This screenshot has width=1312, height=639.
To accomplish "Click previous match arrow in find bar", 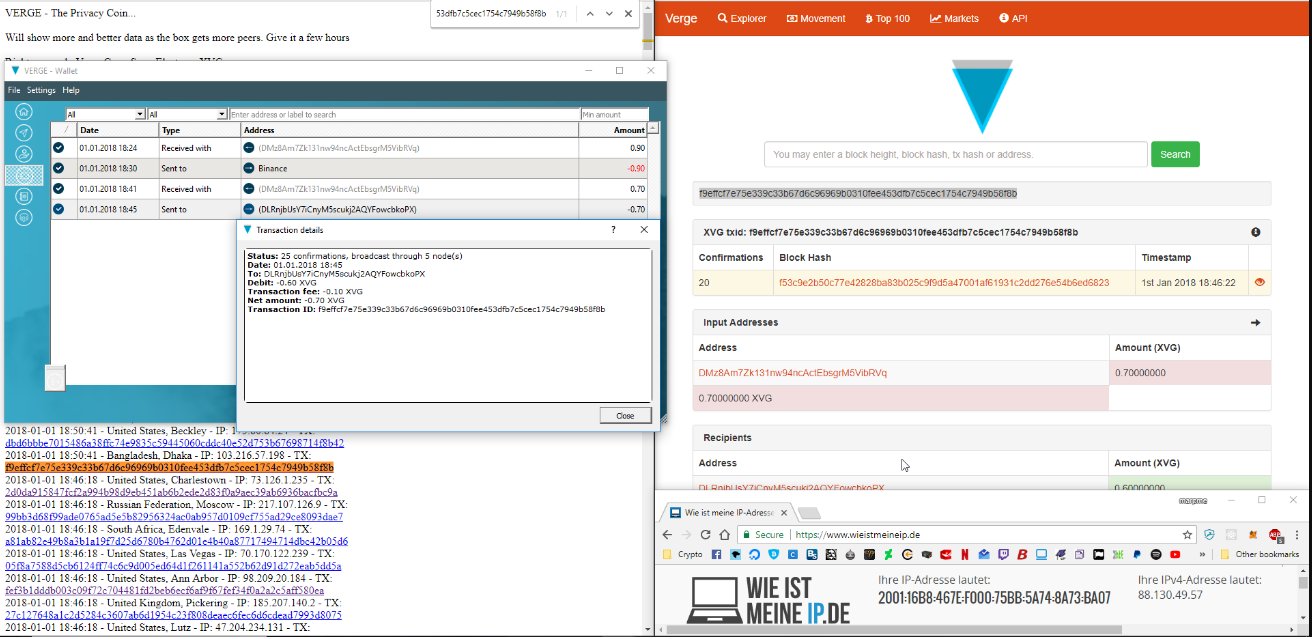I will pos(590,14).
